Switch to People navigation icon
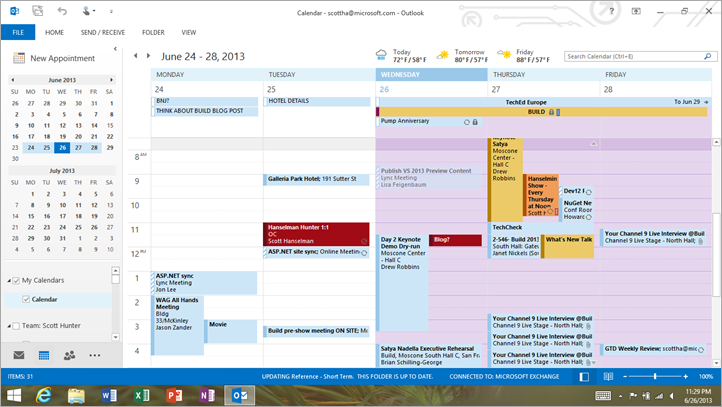The width and height of the screenshot is (722, 407). coord(70,355)
